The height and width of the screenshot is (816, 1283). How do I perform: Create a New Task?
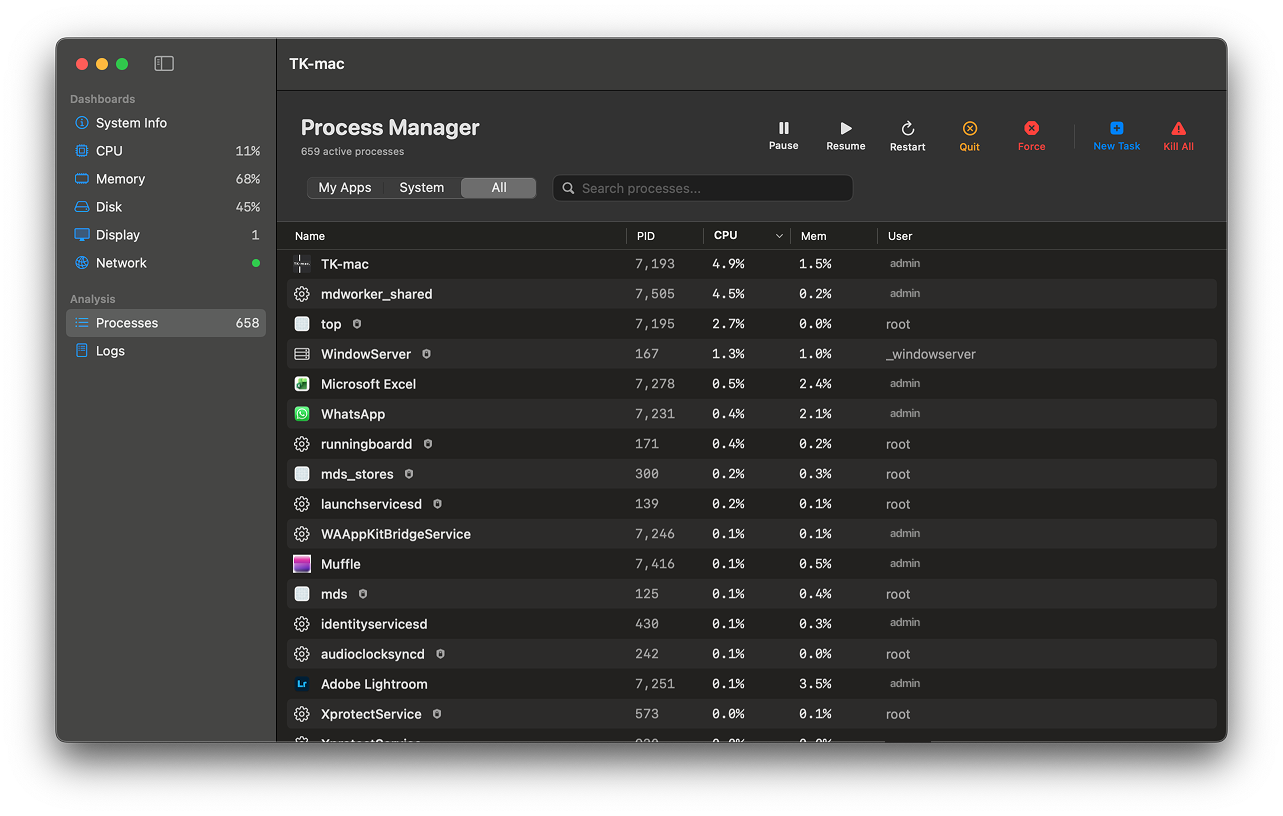point(1116,129)
